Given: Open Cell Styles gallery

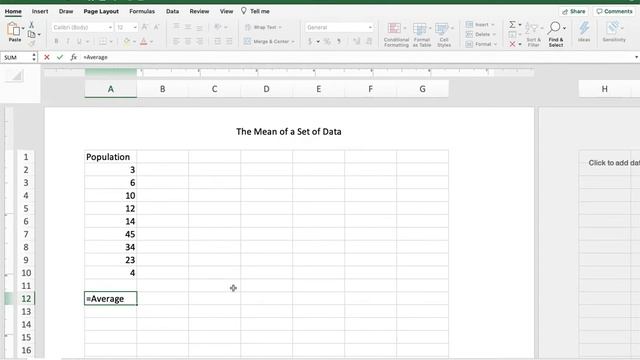Looking at the screenshot, I should 444,35.
